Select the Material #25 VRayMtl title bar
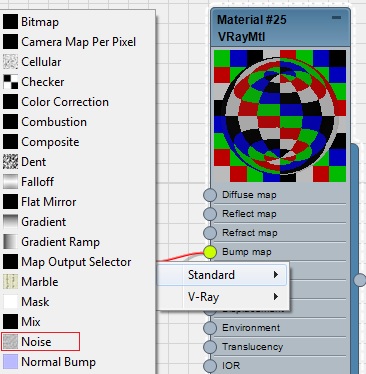Image resolution: width=366 pixels, height=374 pixels. [x=280, y=28]
